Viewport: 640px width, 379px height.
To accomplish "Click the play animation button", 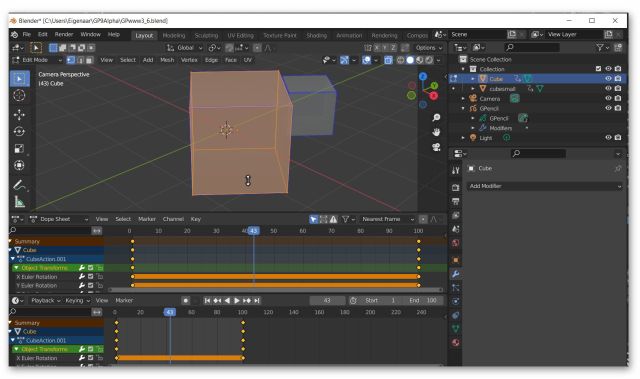I will (237, 301).
